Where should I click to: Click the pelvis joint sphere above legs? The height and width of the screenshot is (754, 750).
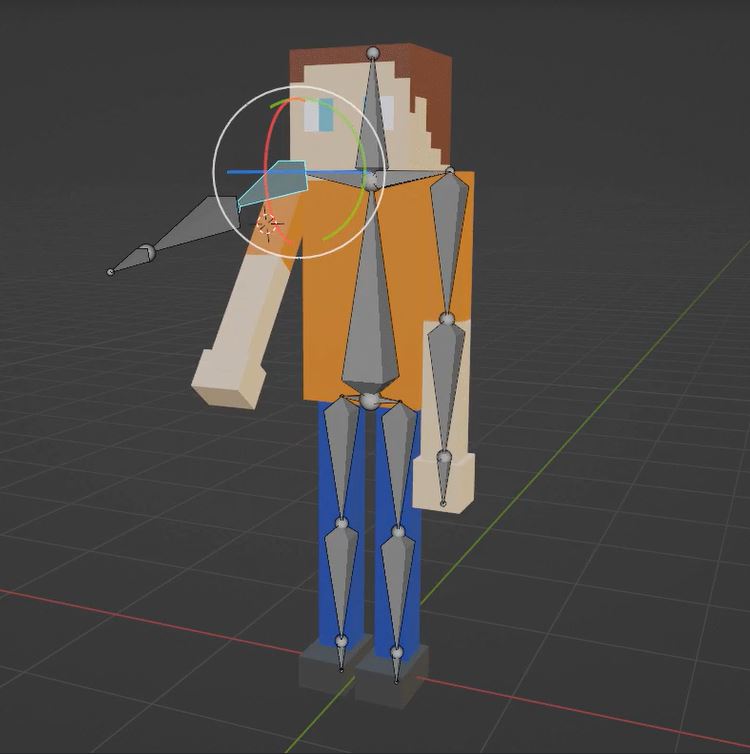click(369, 401)
